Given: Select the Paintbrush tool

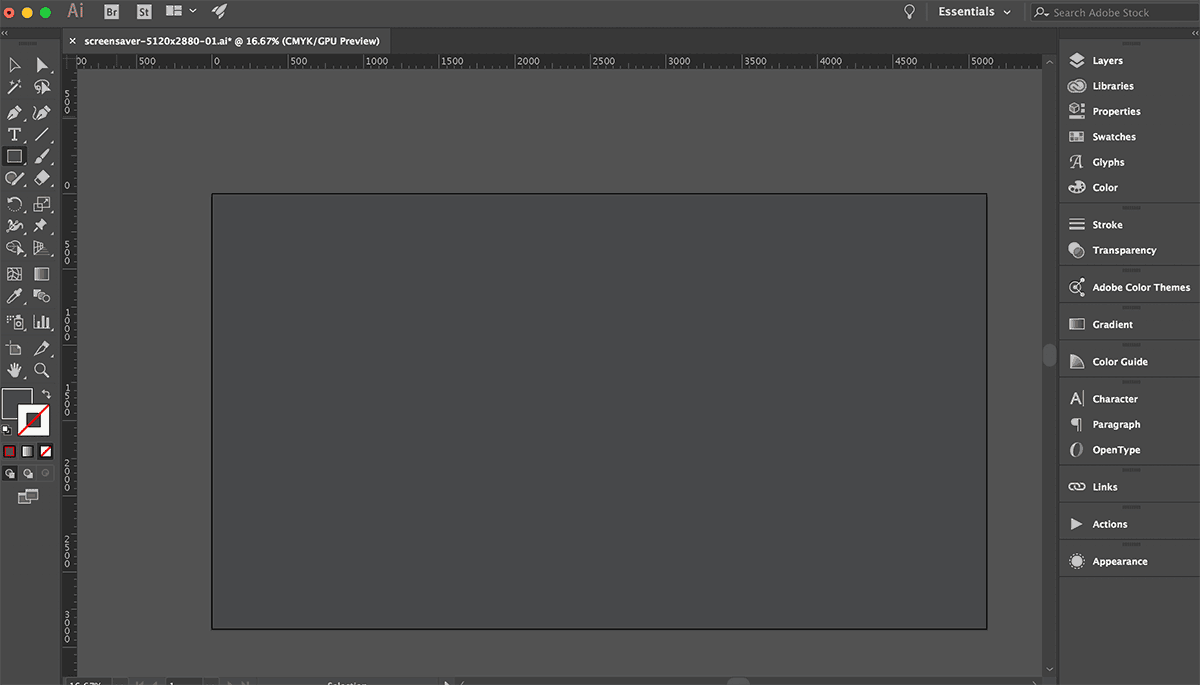Looking at the screenshot, I should [42, 157].
